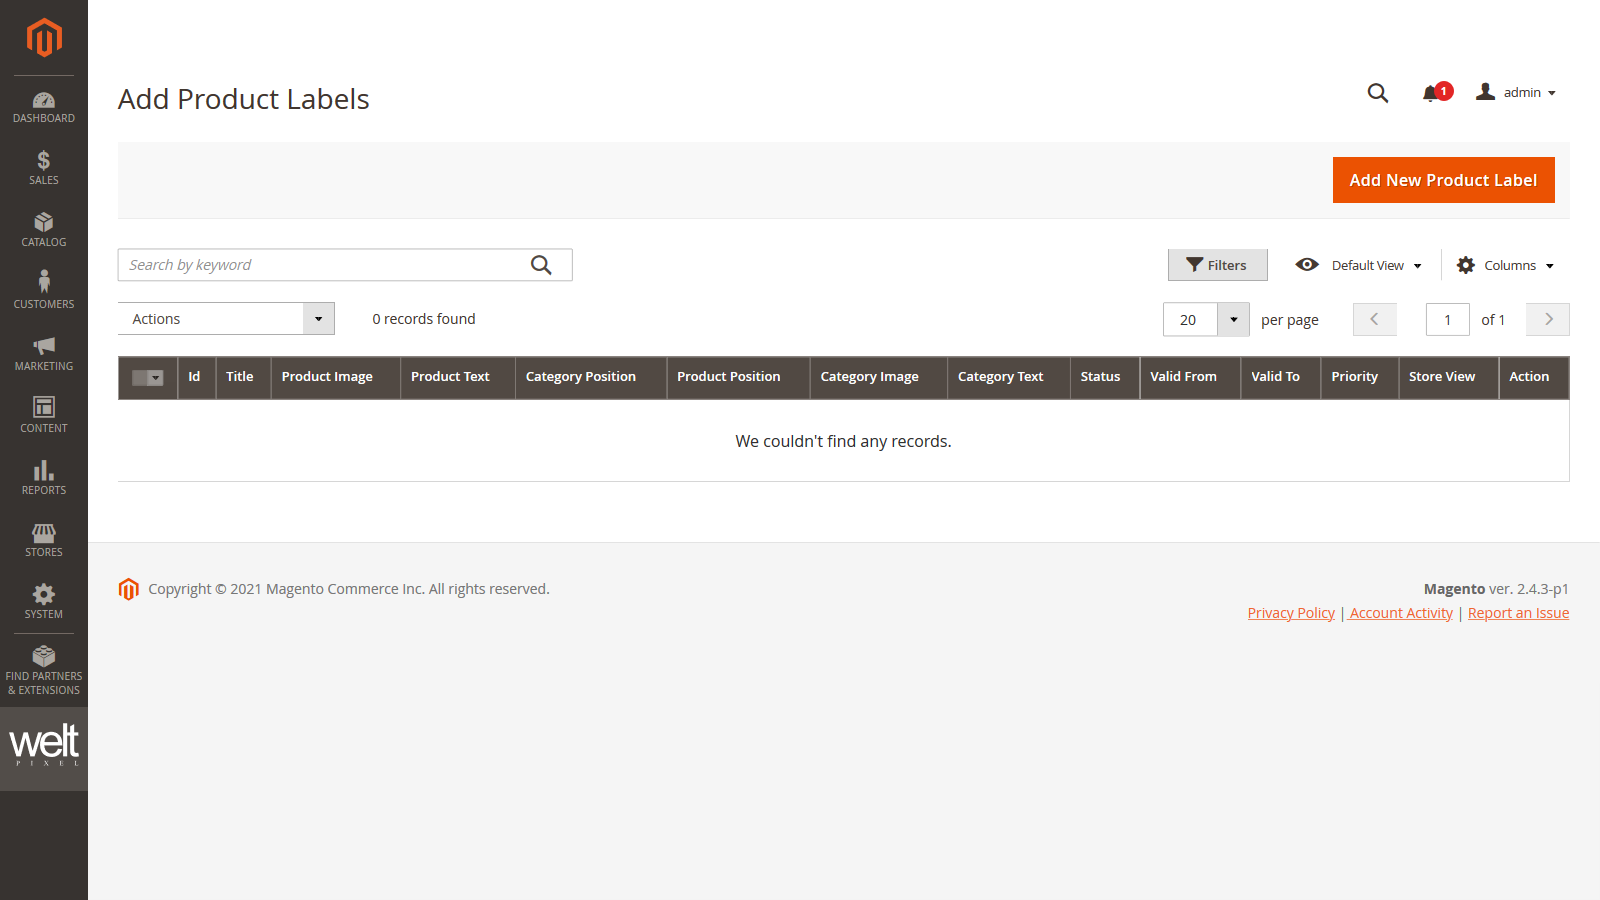Click the '0 records found' text
Viewport: 1600px width, 900px height.
click(x=424, y=319)
